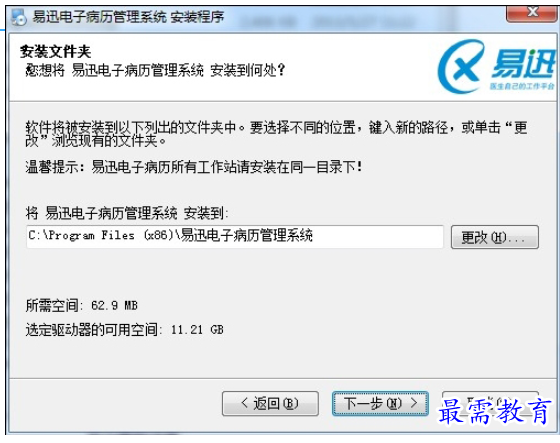Click the 安装到何处 question subheading
This screenshot has height=443, width=560.
tap(155, 70)
